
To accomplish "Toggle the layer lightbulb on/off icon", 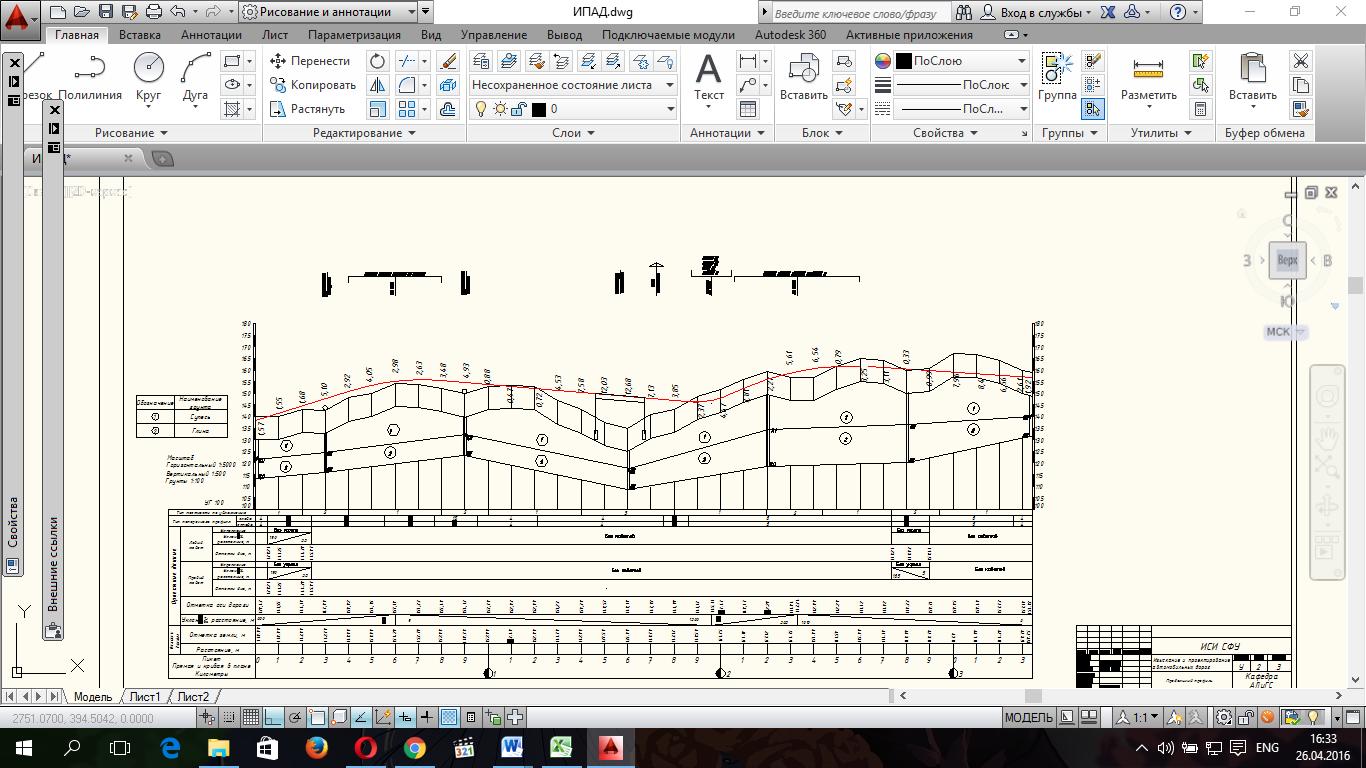I will click(480, 109).
